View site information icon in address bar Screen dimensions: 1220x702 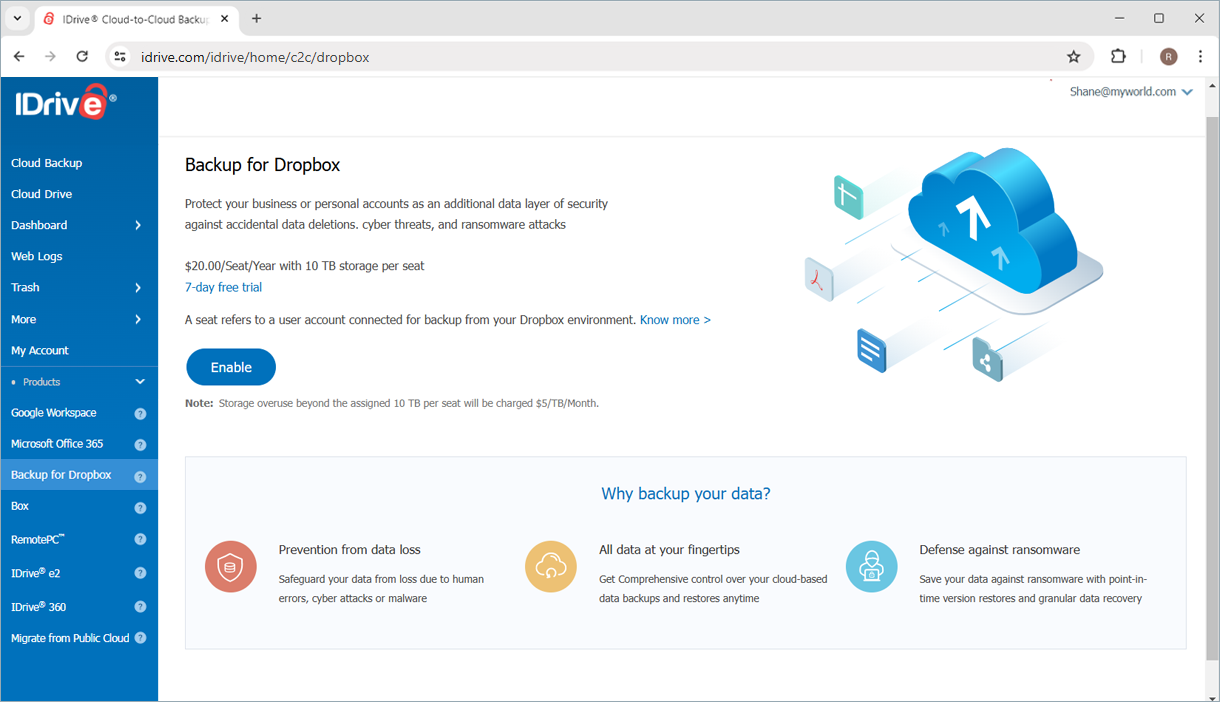pyautogui.click(x=120, y=57)
